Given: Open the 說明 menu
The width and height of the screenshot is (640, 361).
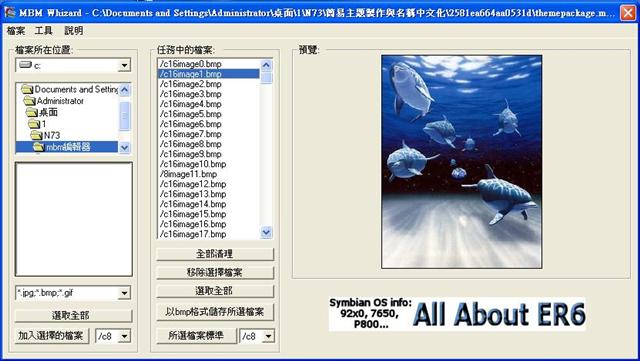Looking at the screenshot, I should pos(73,31).
